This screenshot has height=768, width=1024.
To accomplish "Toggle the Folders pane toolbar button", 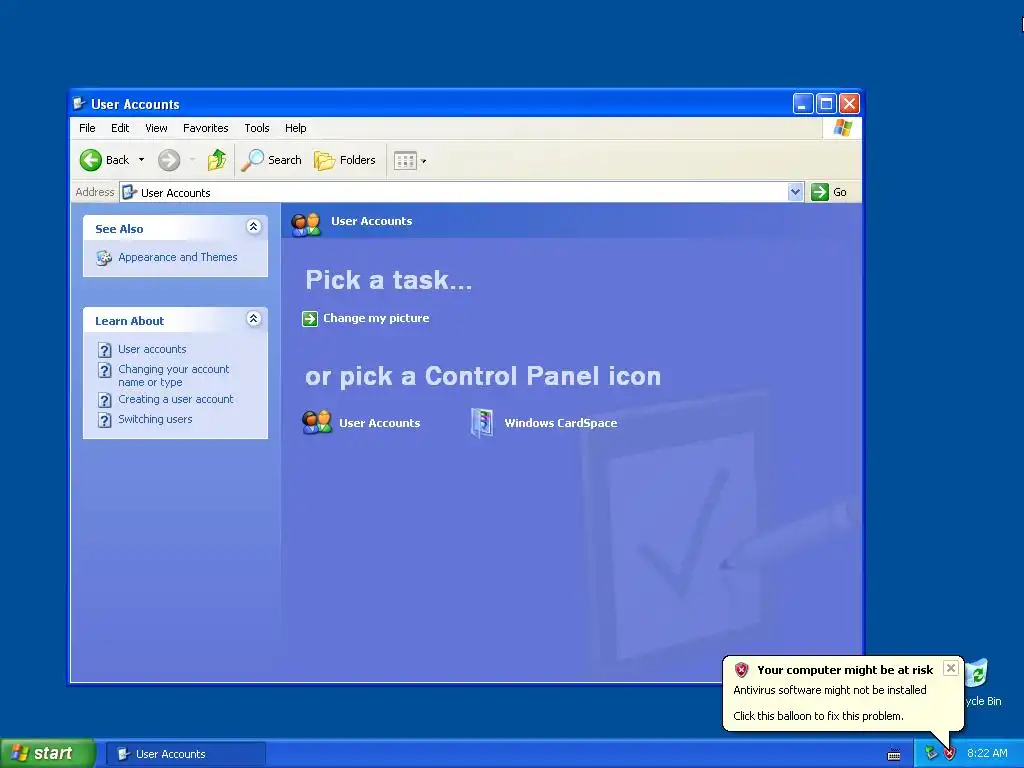I will pyautogui.click(x=345, y=160).
